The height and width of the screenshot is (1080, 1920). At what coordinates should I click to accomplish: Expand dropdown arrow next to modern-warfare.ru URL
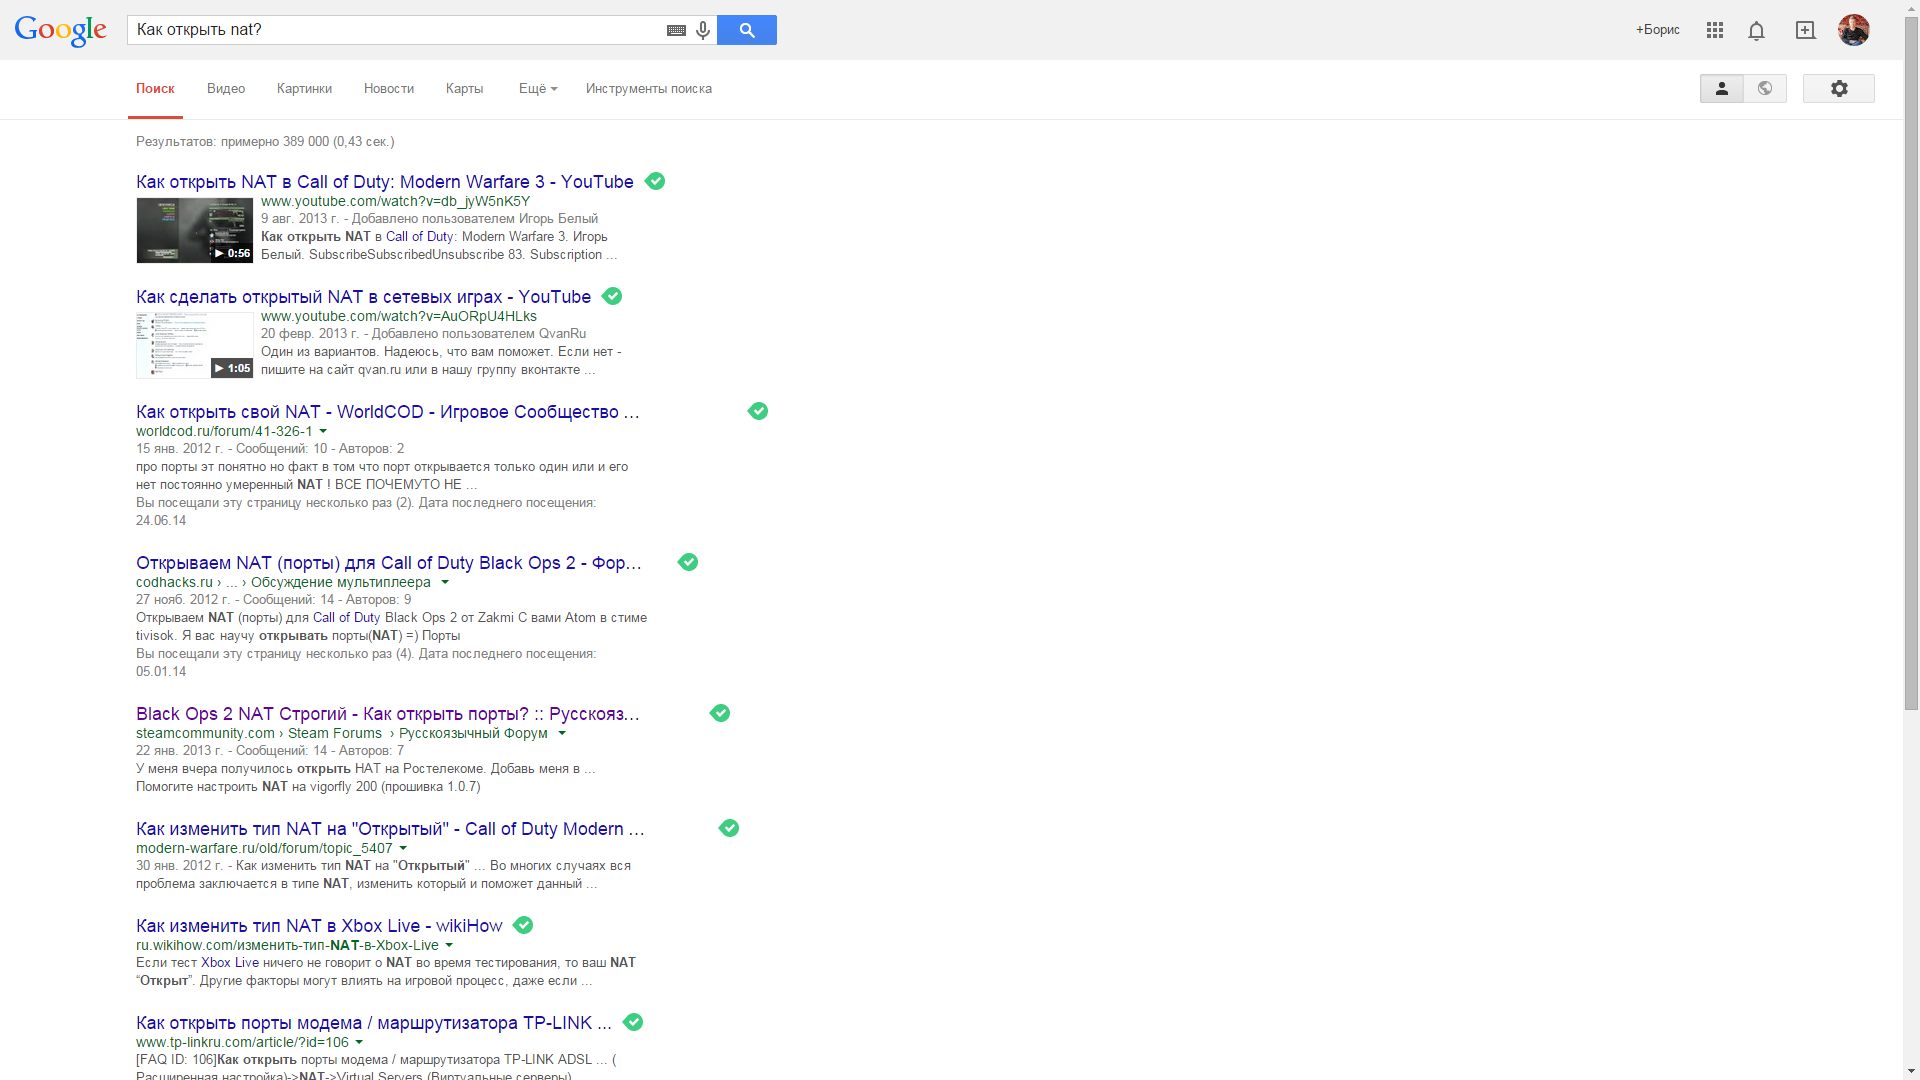403,849
